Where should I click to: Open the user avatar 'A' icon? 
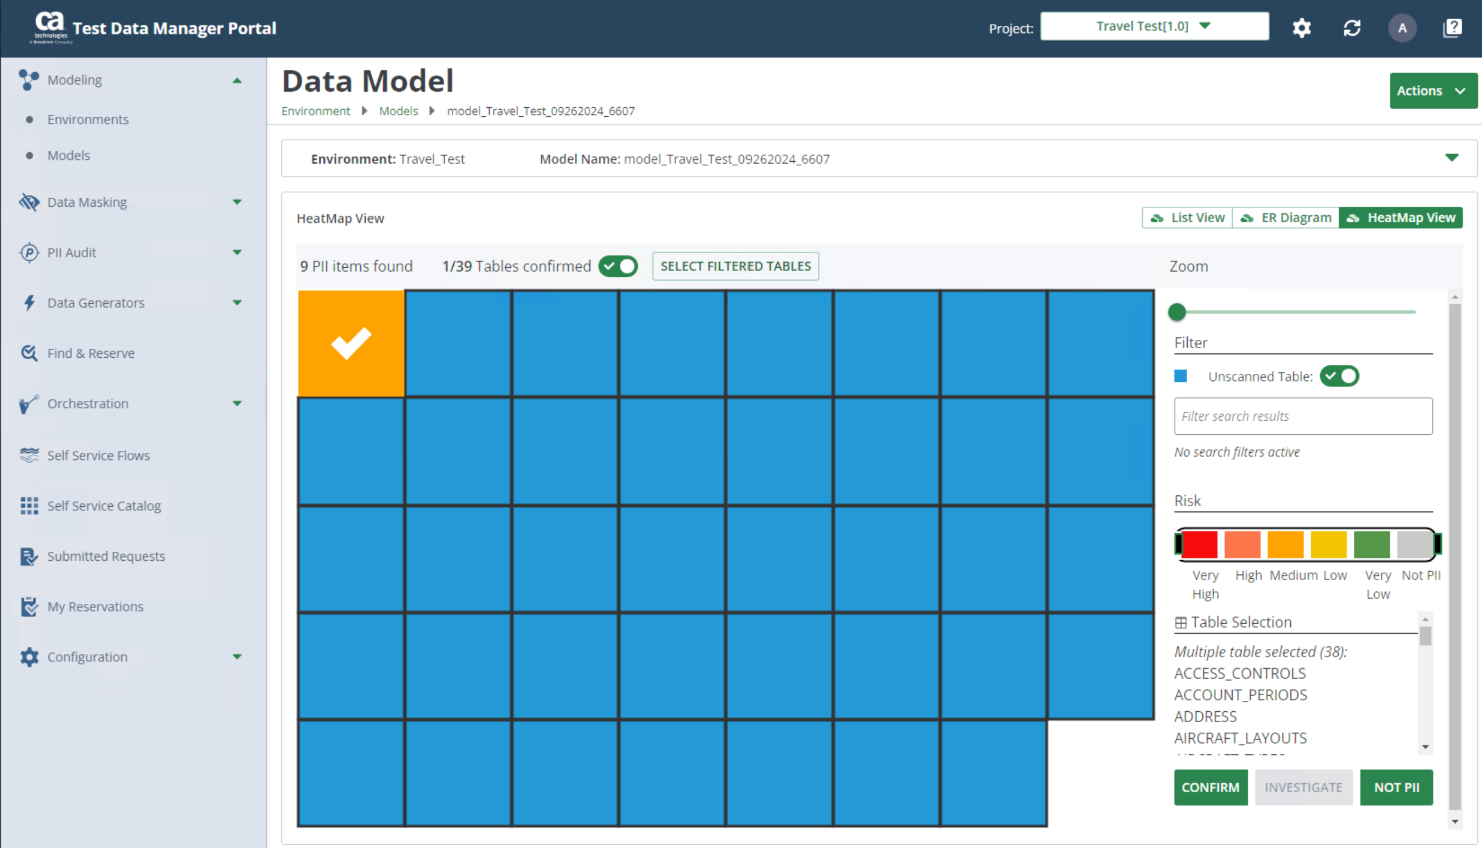[1402, 28]
